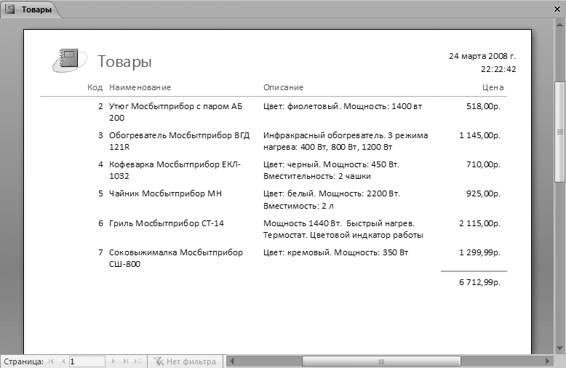Click description Цвет: черный. Мощность: 450 Вт.
566x368 pixels.
(x=331, y=170)
